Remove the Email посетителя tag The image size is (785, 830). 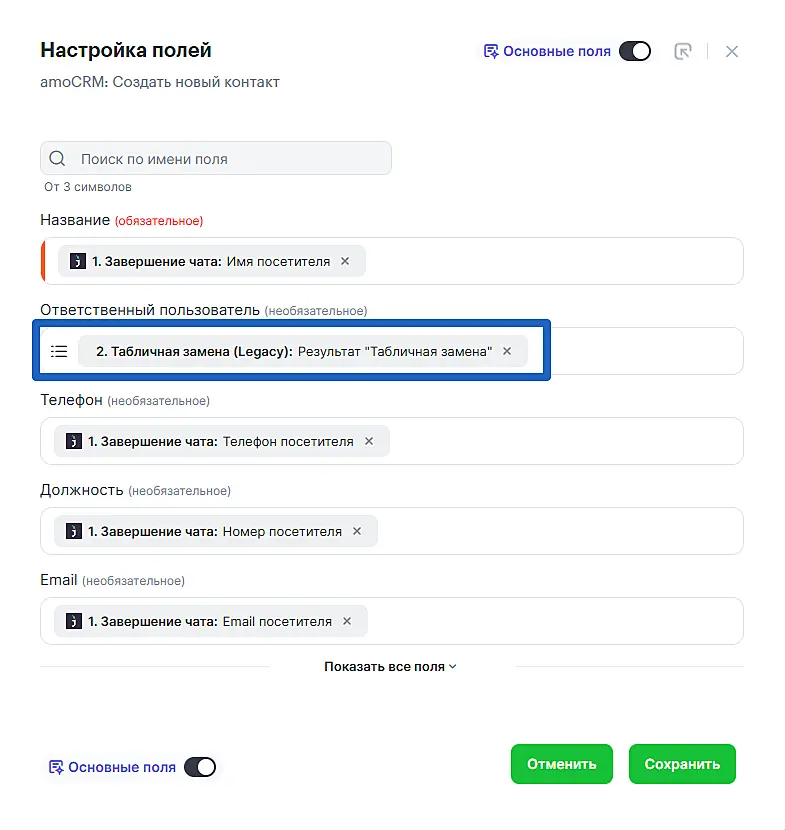tap(347, 621)
